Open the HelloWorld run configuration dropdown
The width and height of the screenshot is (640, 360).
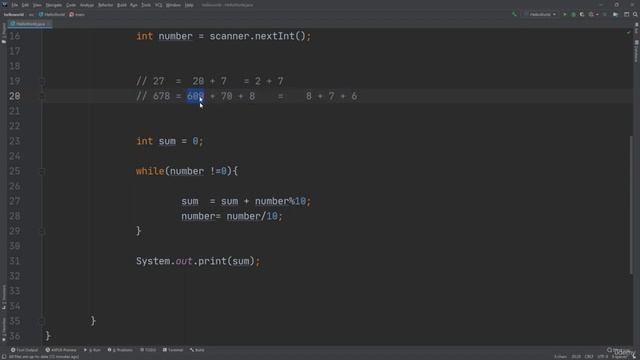pos(541,14)
